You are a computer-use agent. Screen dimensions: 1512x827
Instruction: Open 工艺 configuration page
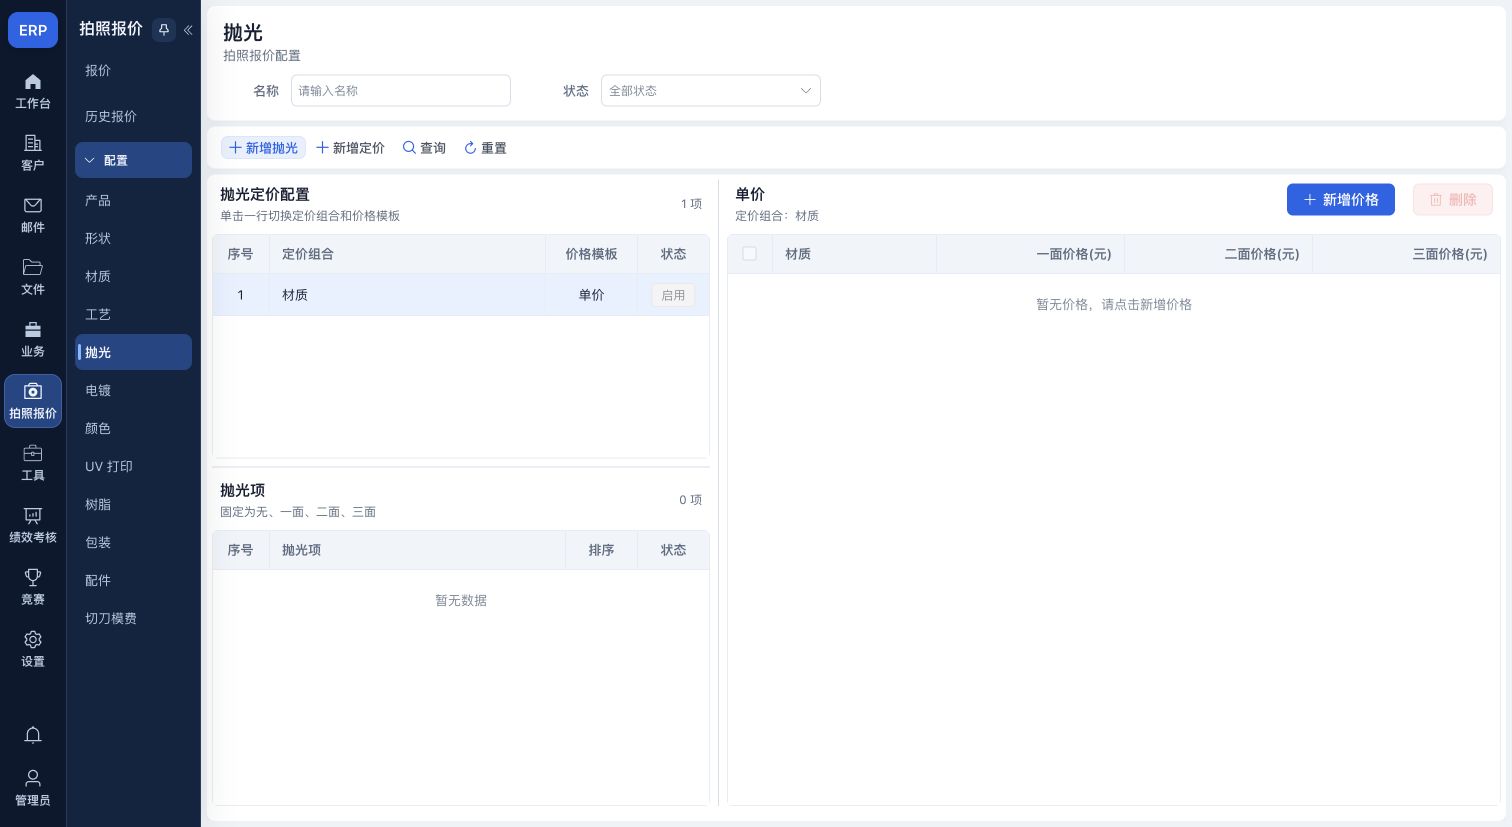tap(133, 314)
